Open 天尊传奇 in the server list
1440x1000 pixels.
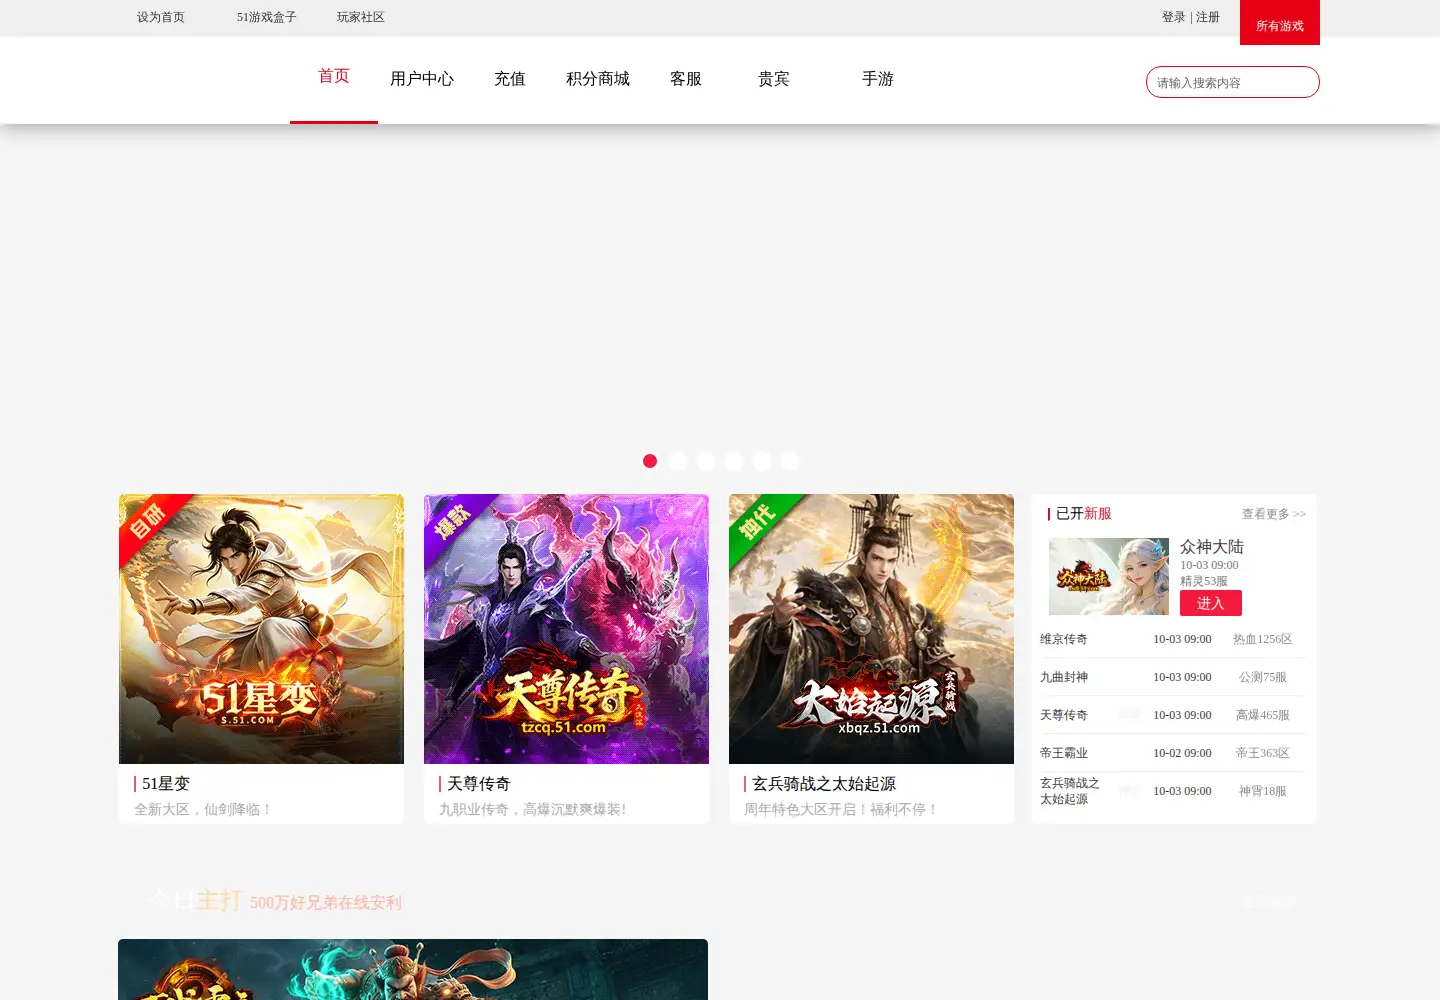1064,715
